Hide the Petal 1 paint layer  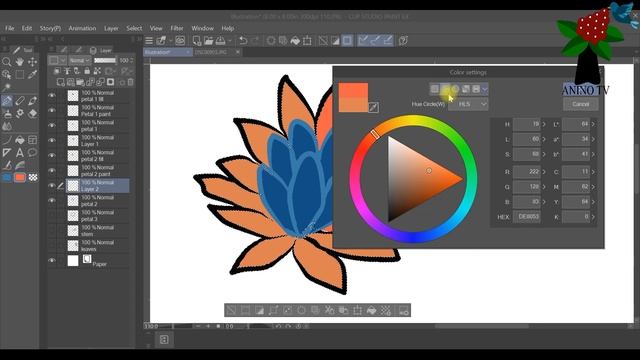(x=51, y=110)
